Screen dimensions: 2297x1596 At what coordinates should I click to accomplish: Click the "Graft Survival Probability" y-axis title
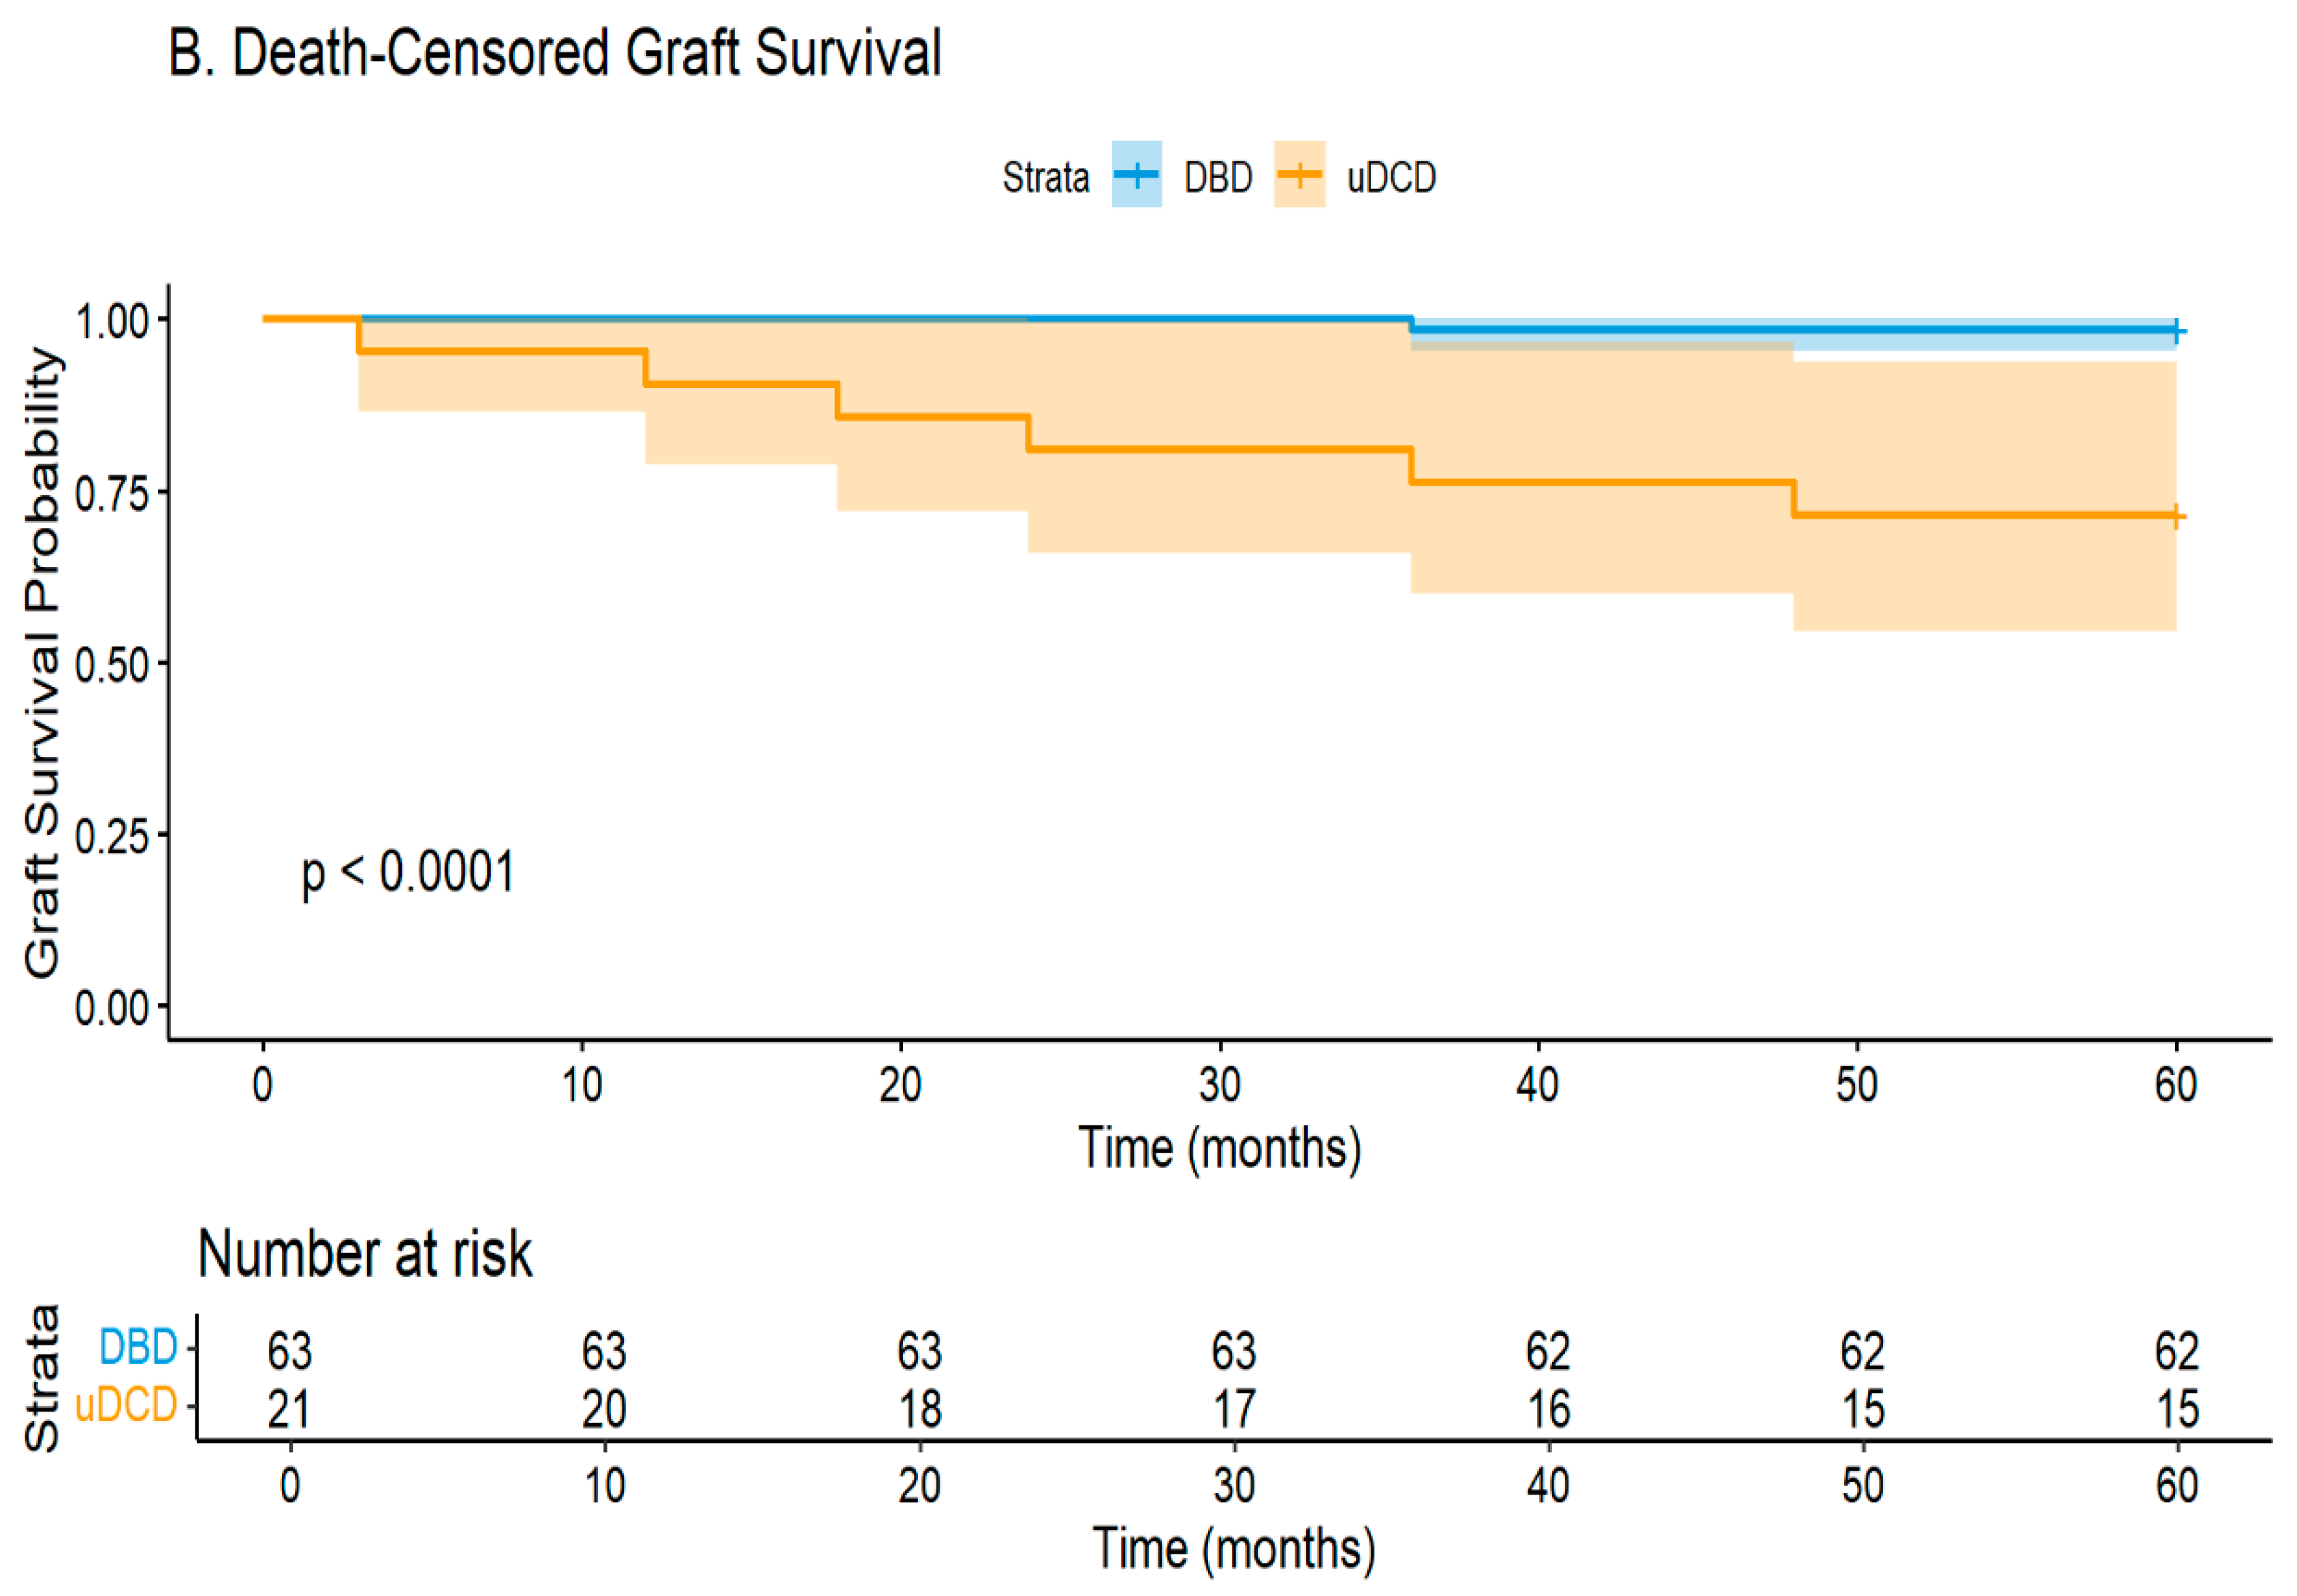tap(42, 662)
